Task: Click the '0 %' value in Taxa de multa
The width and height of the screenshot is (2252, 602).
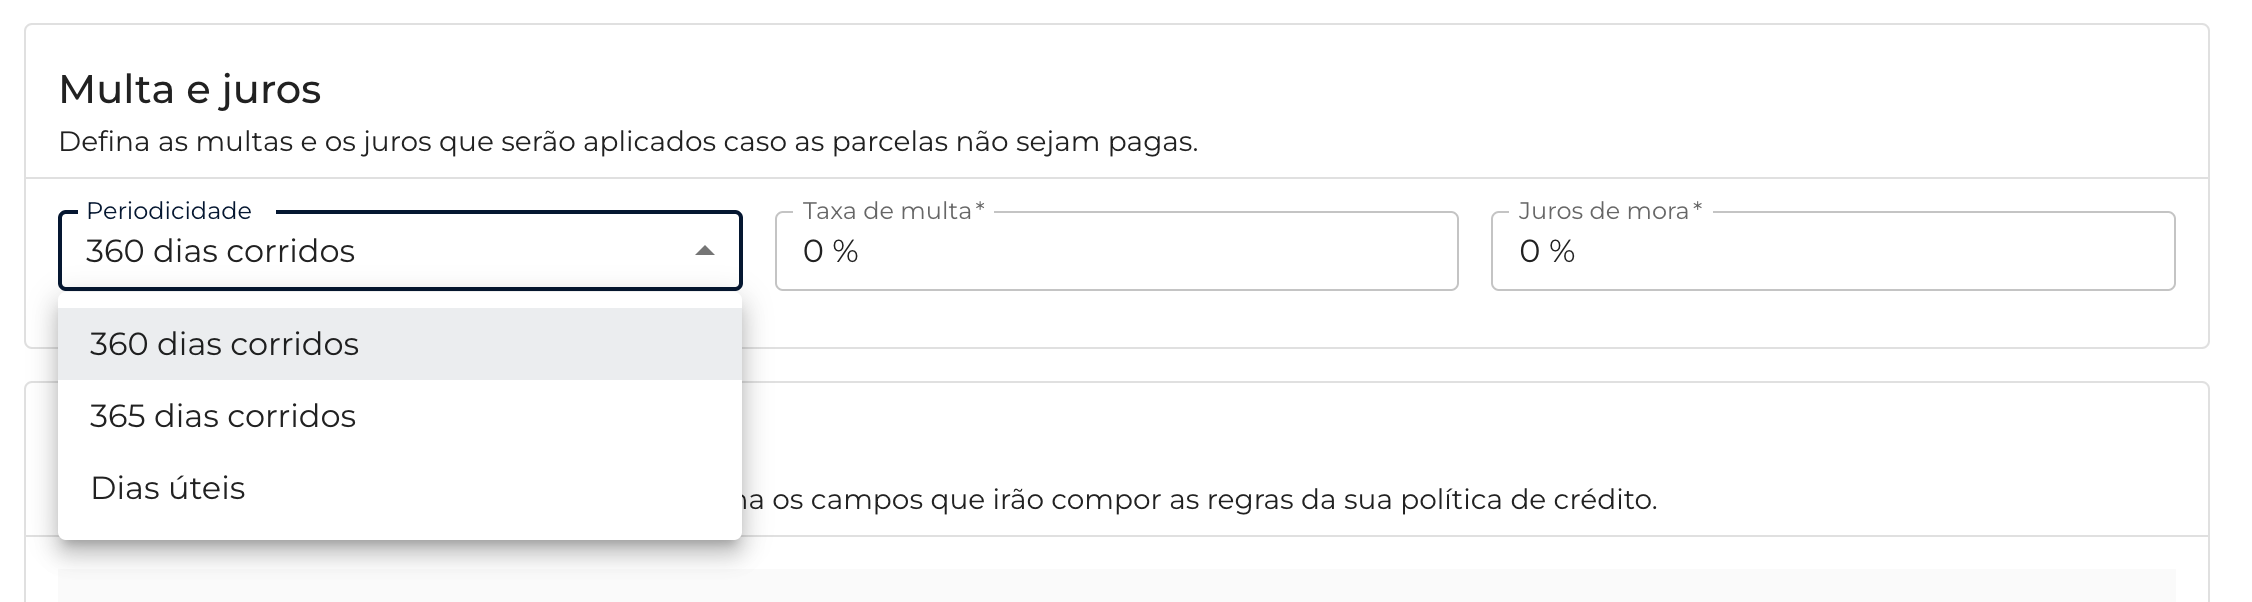Action: [830, 251]
